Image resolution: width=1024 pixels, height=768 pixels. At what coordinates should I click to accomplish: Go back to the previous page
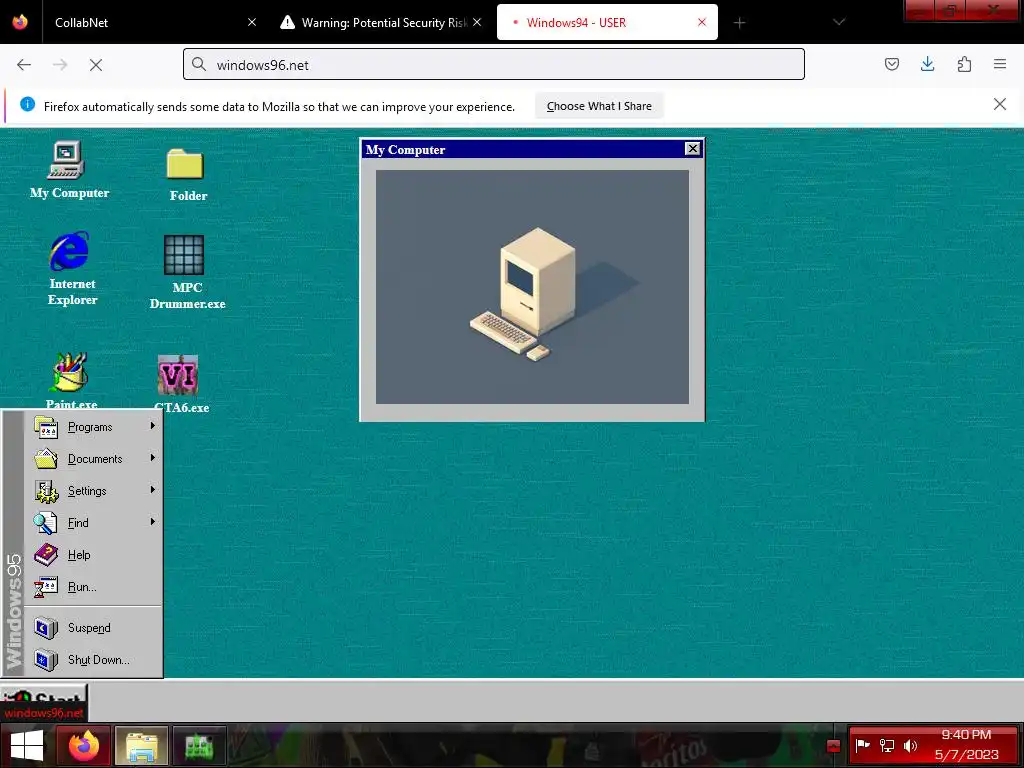24,65
